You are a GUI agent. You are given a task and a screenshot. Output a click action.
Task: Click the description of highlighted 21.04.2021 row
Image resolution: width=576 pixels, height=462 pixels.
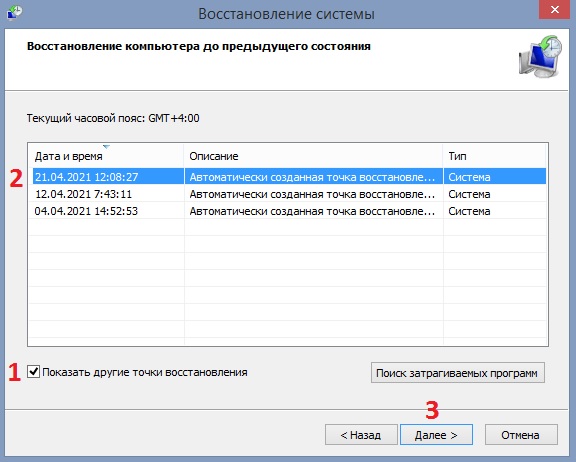312,177
